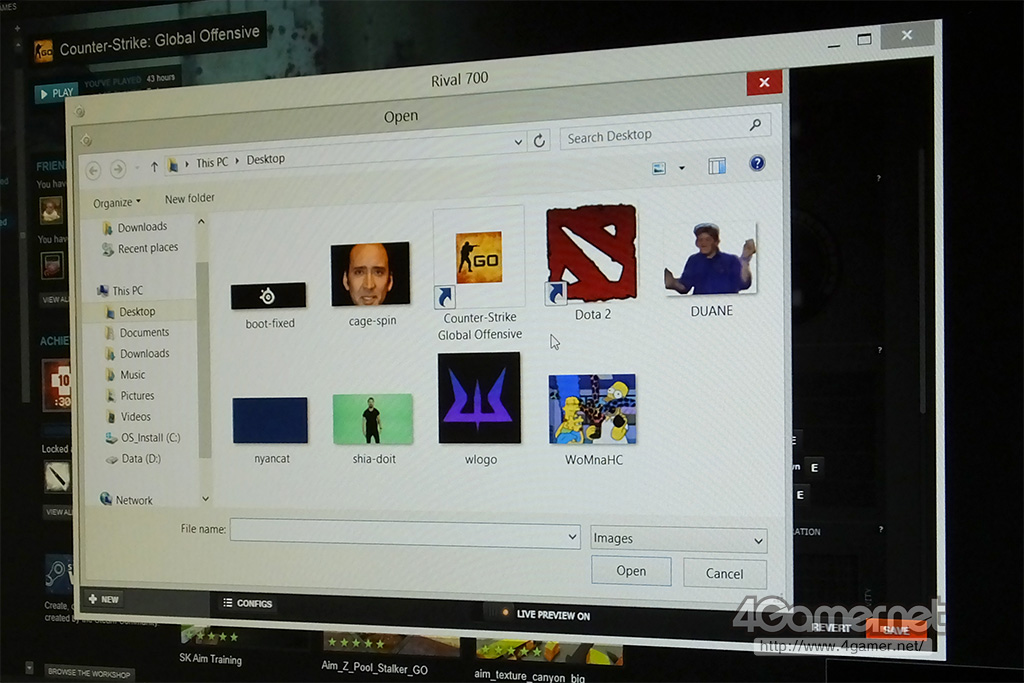
Task: Toggle the preview pane icon
Action: click(717, 166)
